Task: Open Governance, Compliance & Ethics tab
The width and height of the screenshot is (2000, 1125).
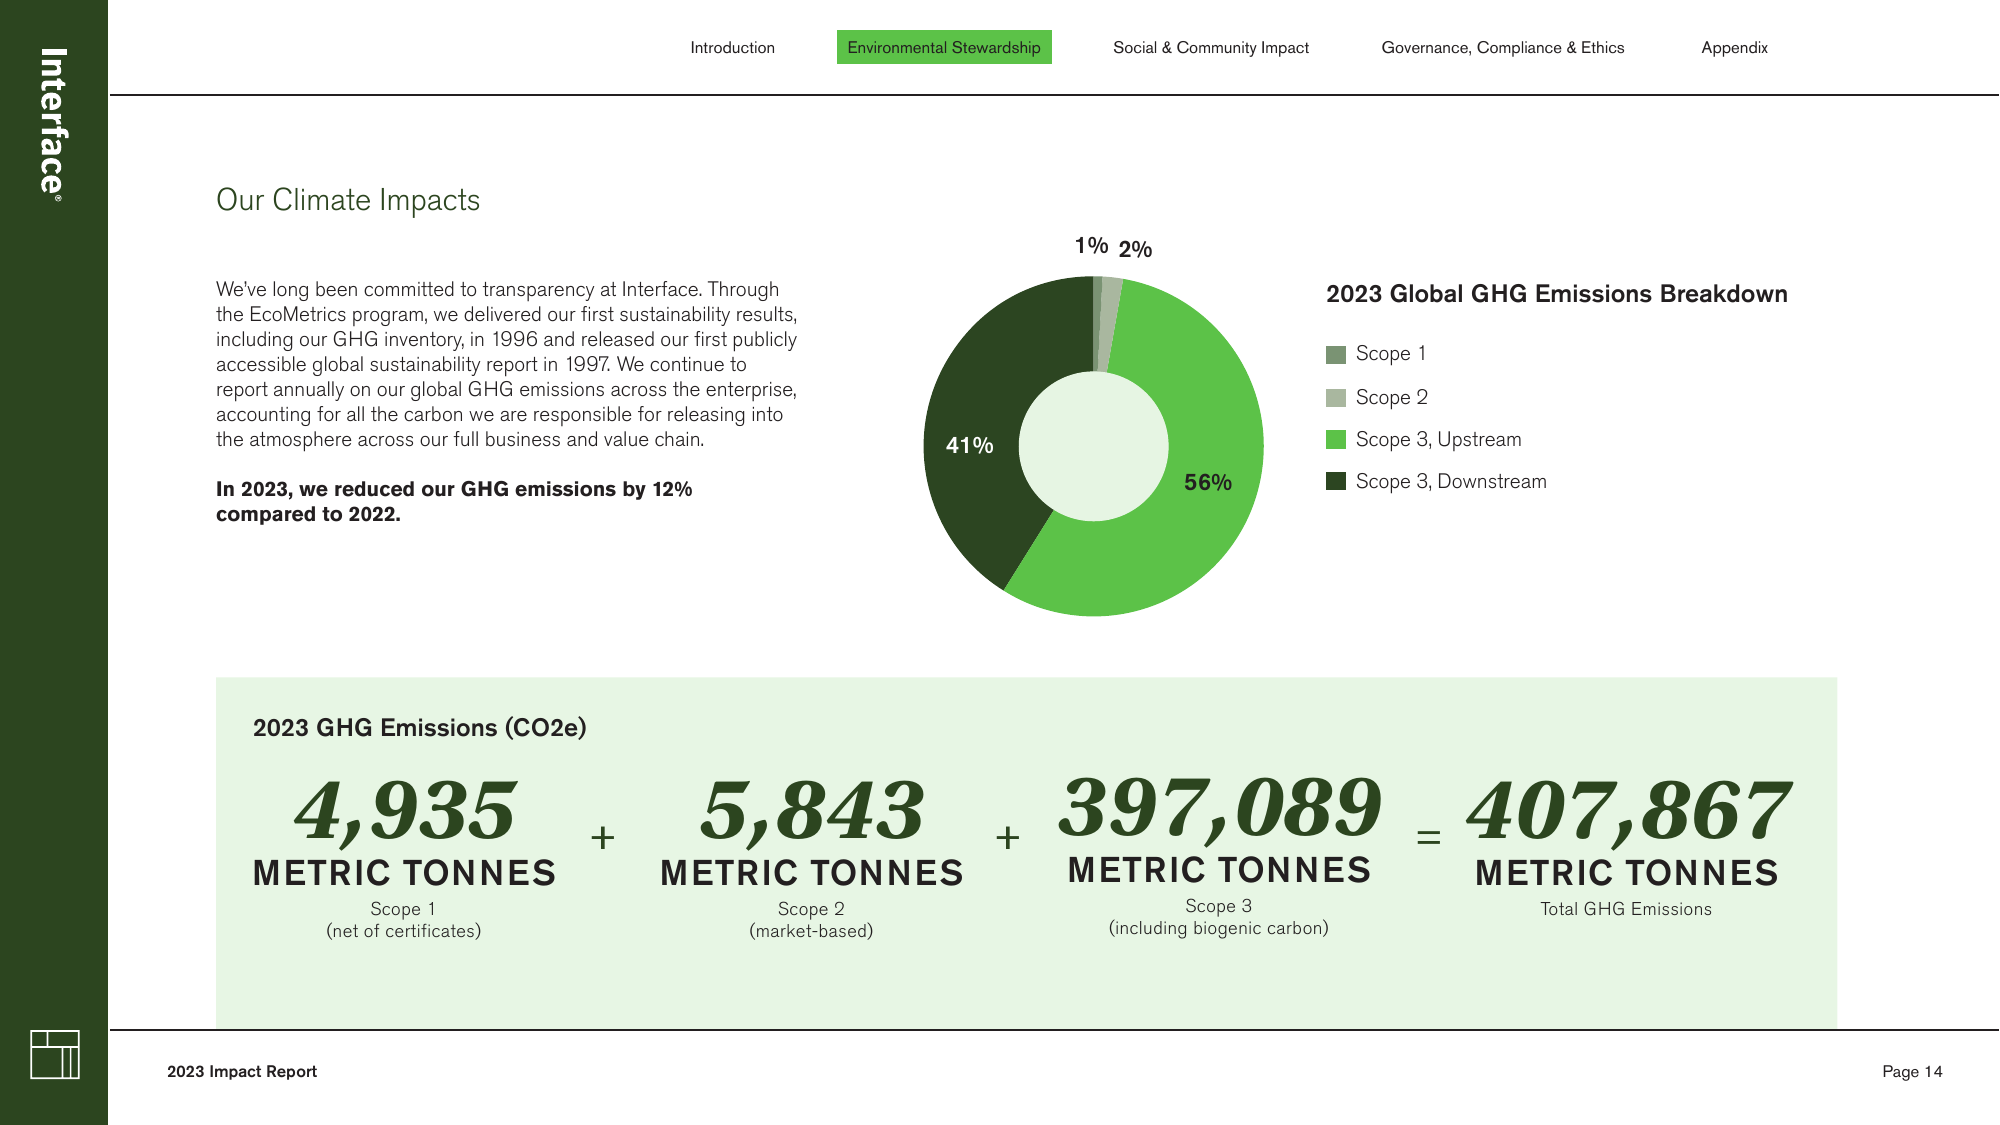Action: coord(1502,47)
